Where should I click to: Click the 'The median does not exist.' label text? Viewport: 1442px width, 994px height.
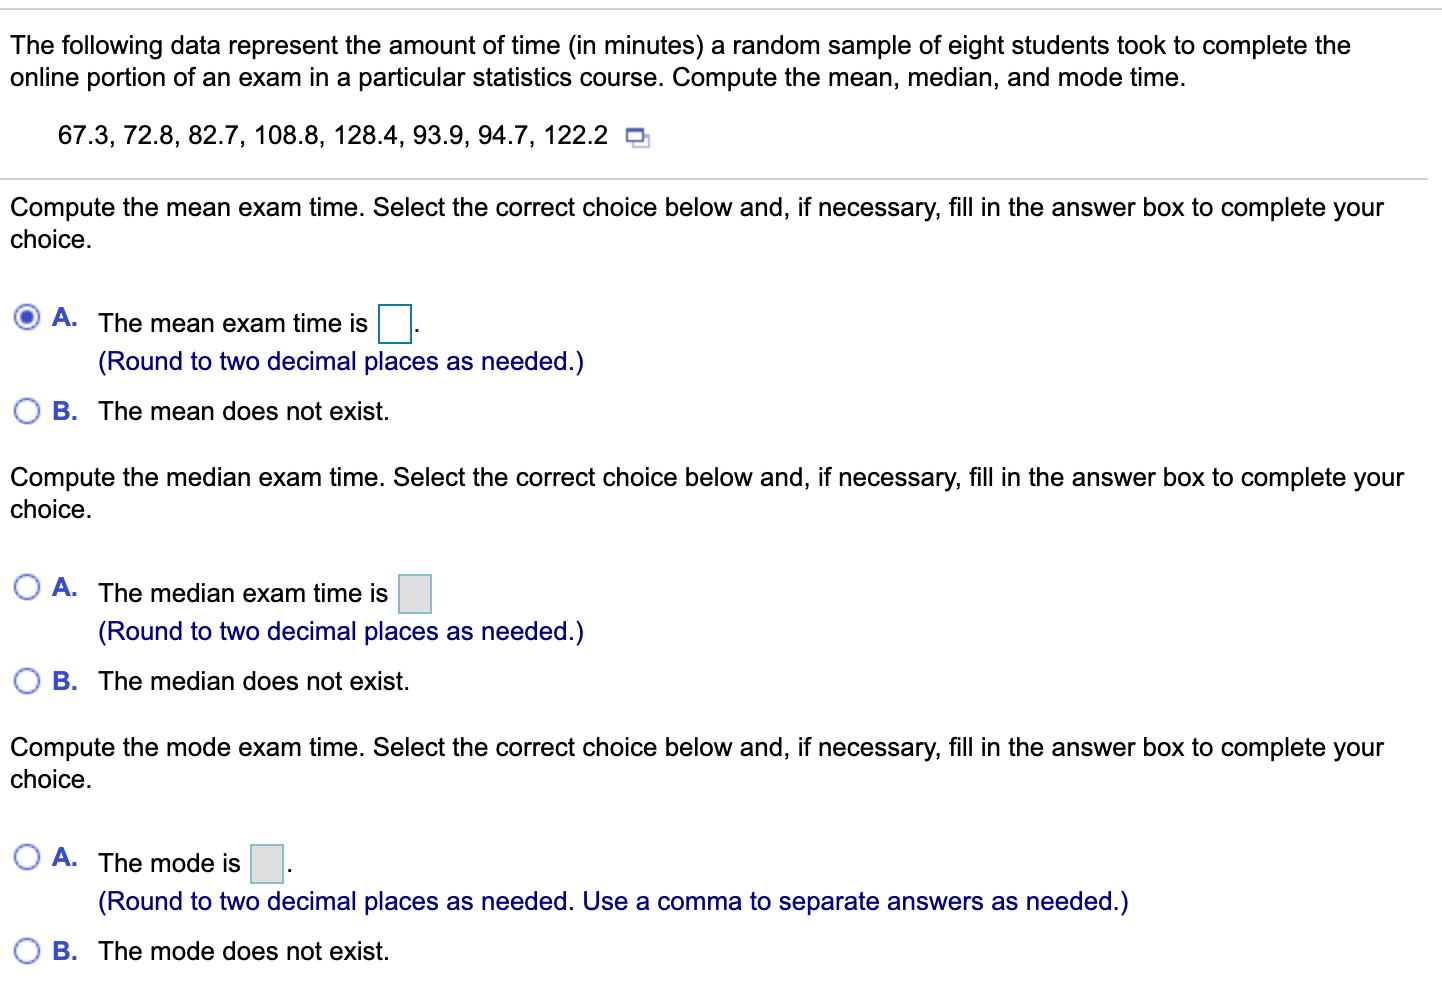point(254,681)
